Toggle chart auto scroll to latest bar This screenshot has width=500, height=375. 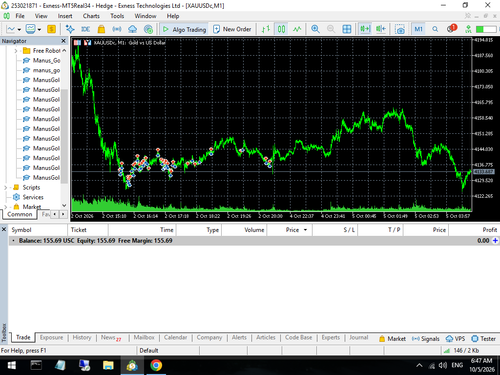(365, 29)
